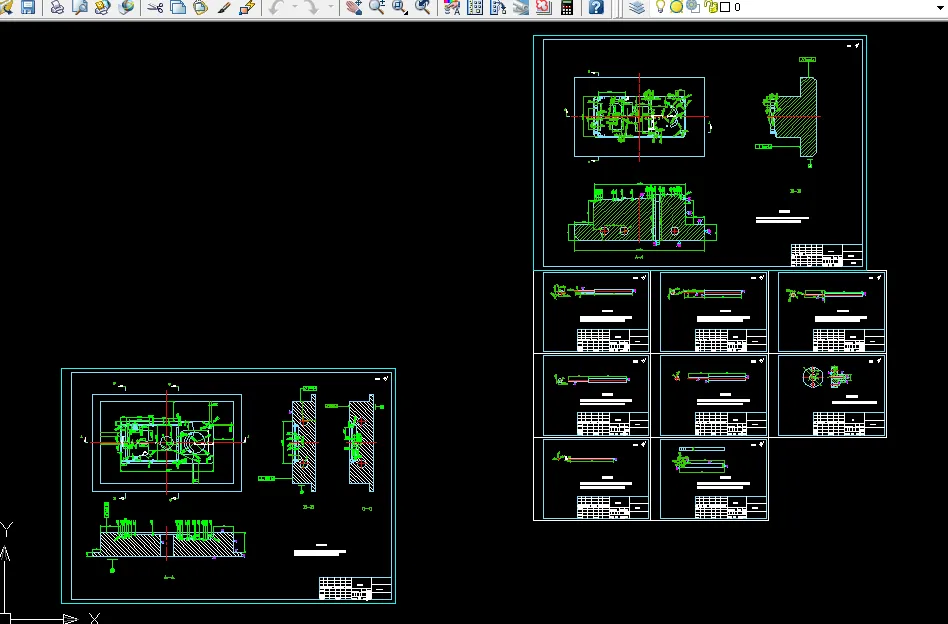The image size is (948, 624).
Task: Open the Layer Properties Manager icon
Action: point(637,7)
